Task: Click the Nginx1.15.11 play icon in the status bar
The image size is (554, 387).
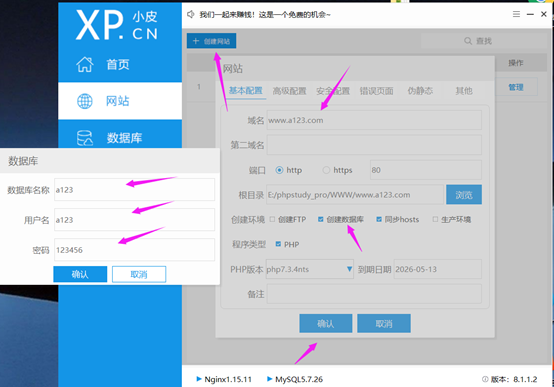Action: (199, 379)
